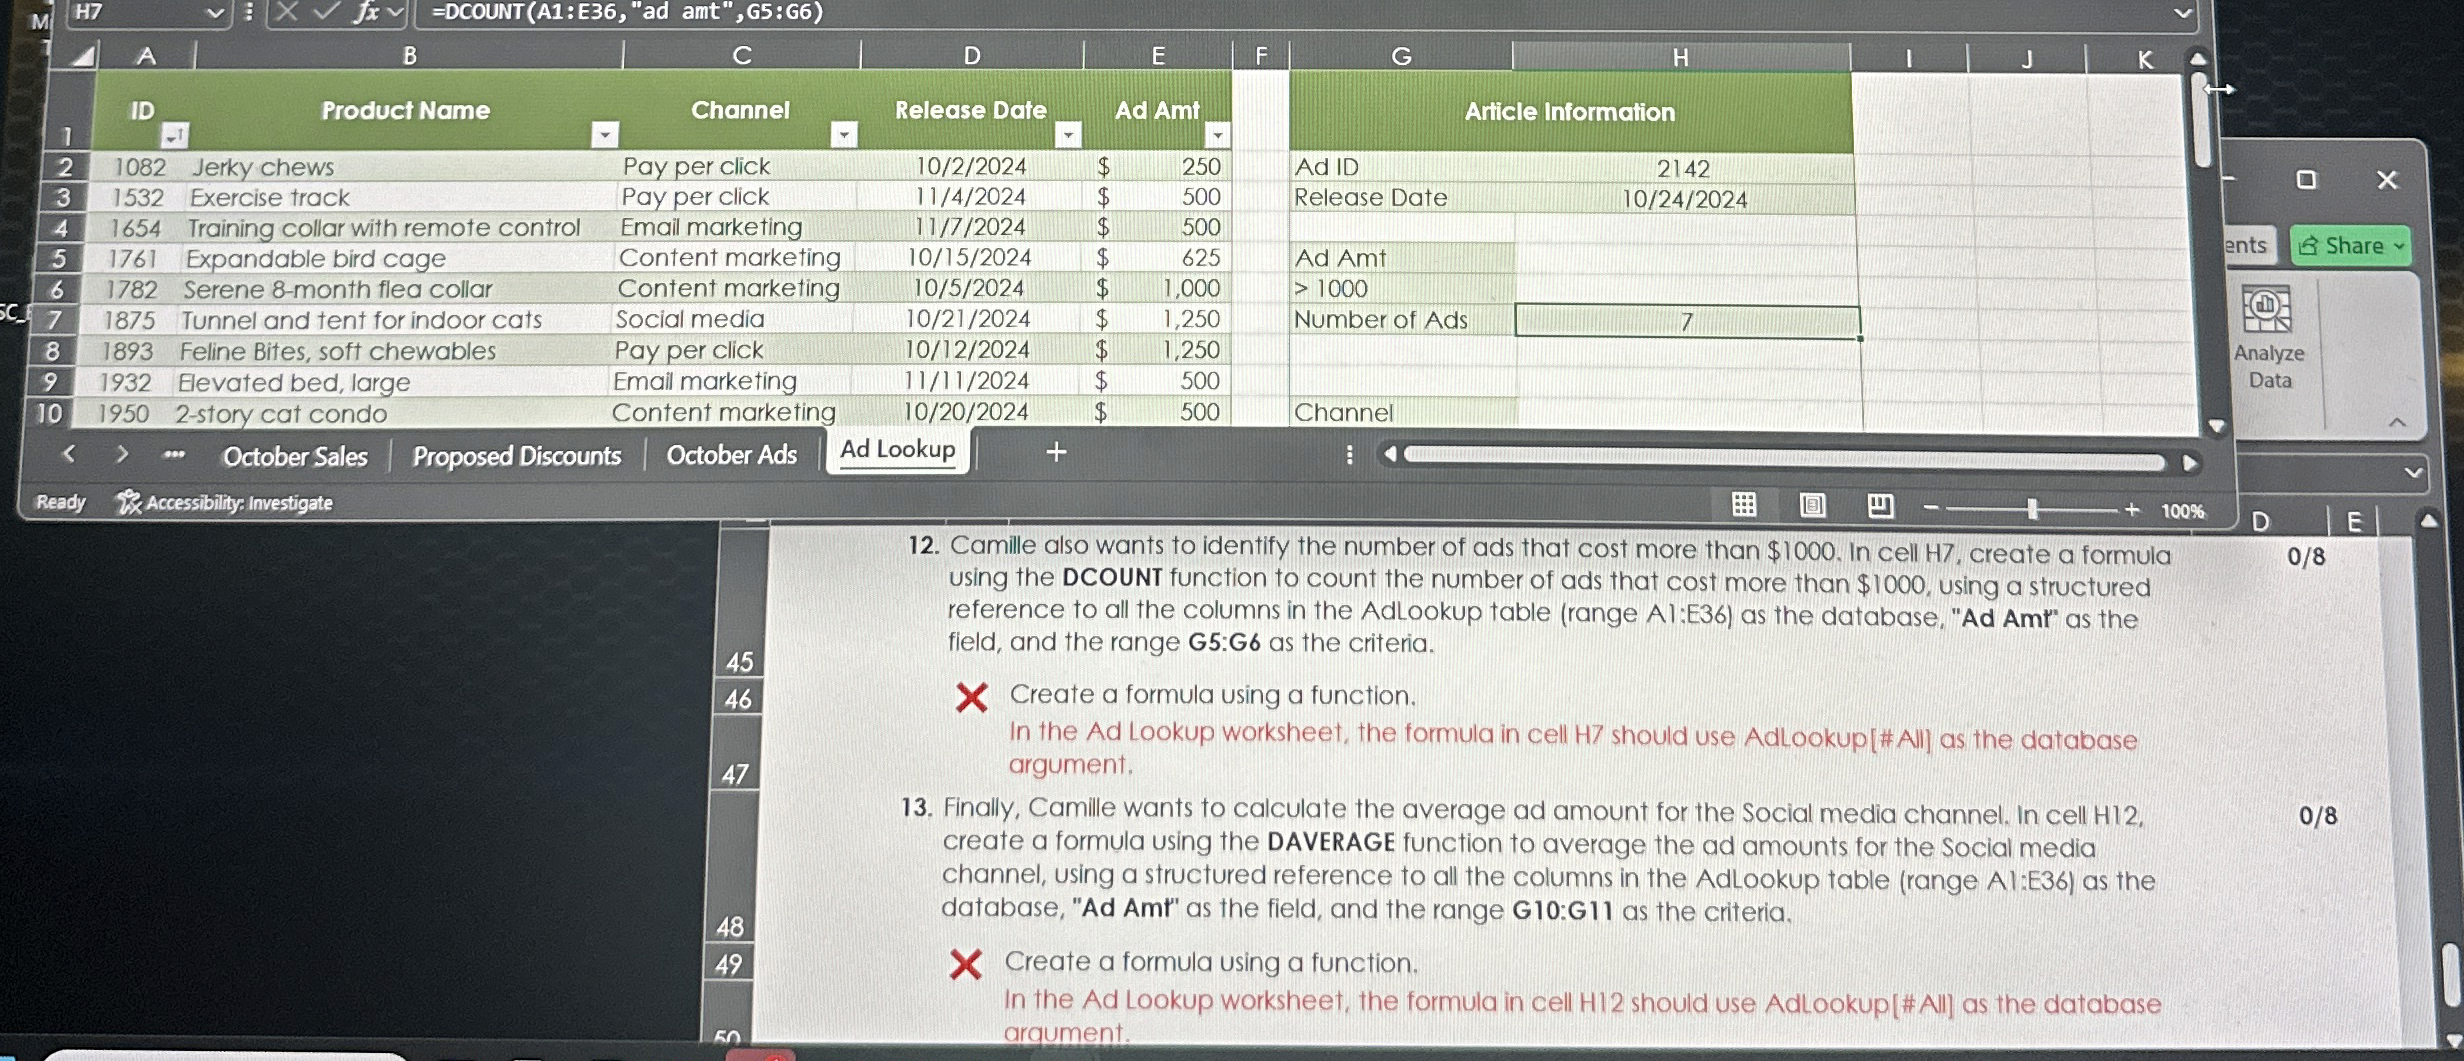
Task: Go to previous sheet tab arrow
Action: pos(69,454)
